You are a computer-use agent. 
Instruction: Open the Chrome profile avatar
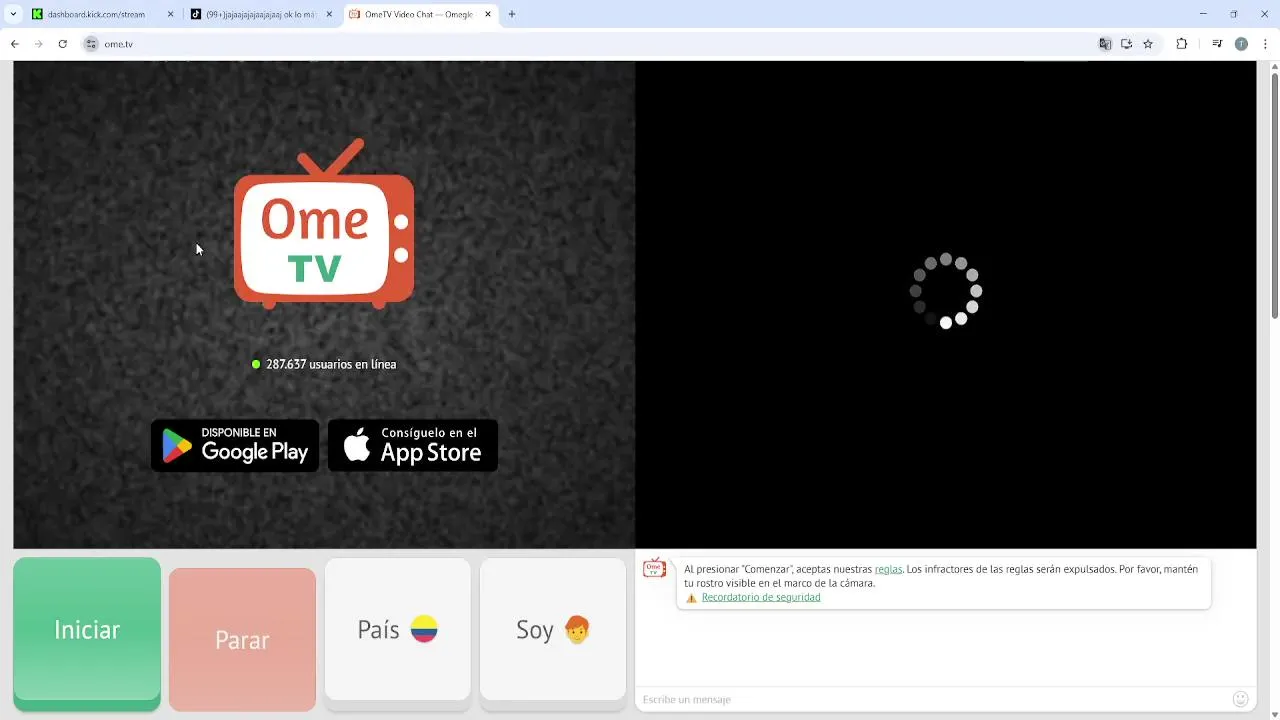point(1241,44)
